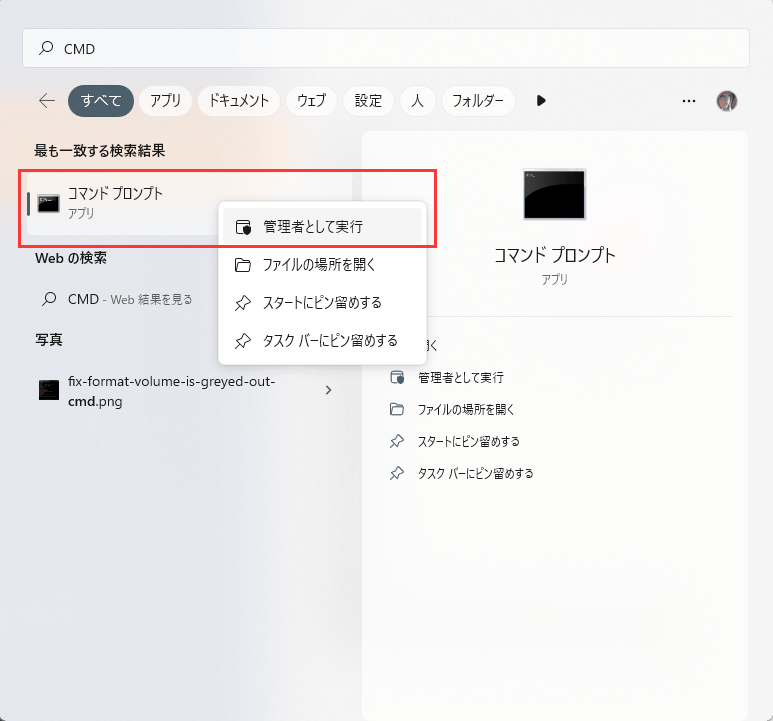Select スタートにピン留めする in context menu
Viewport: 773px width, 721px height.
(322, 303)
